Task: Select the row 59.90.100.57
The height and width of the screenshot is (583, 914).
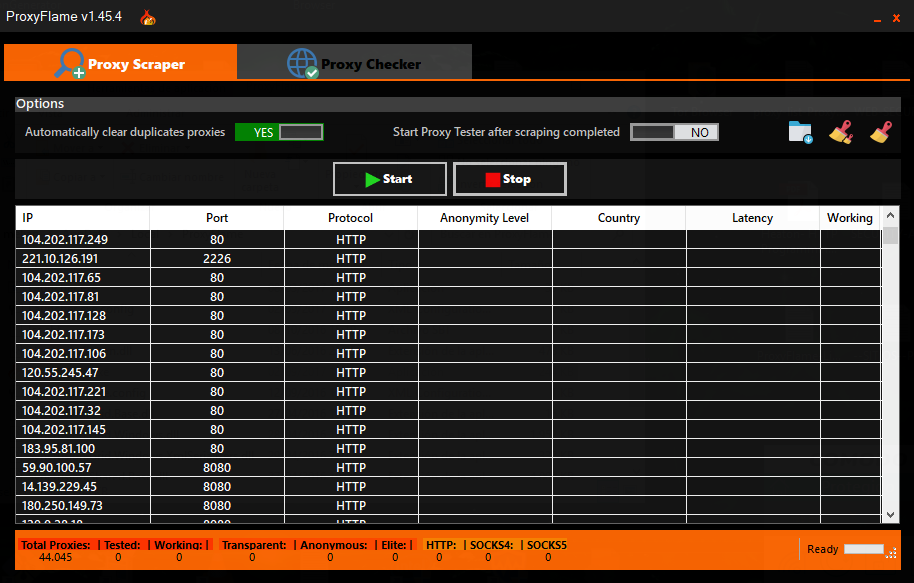Action: point(448,468)
